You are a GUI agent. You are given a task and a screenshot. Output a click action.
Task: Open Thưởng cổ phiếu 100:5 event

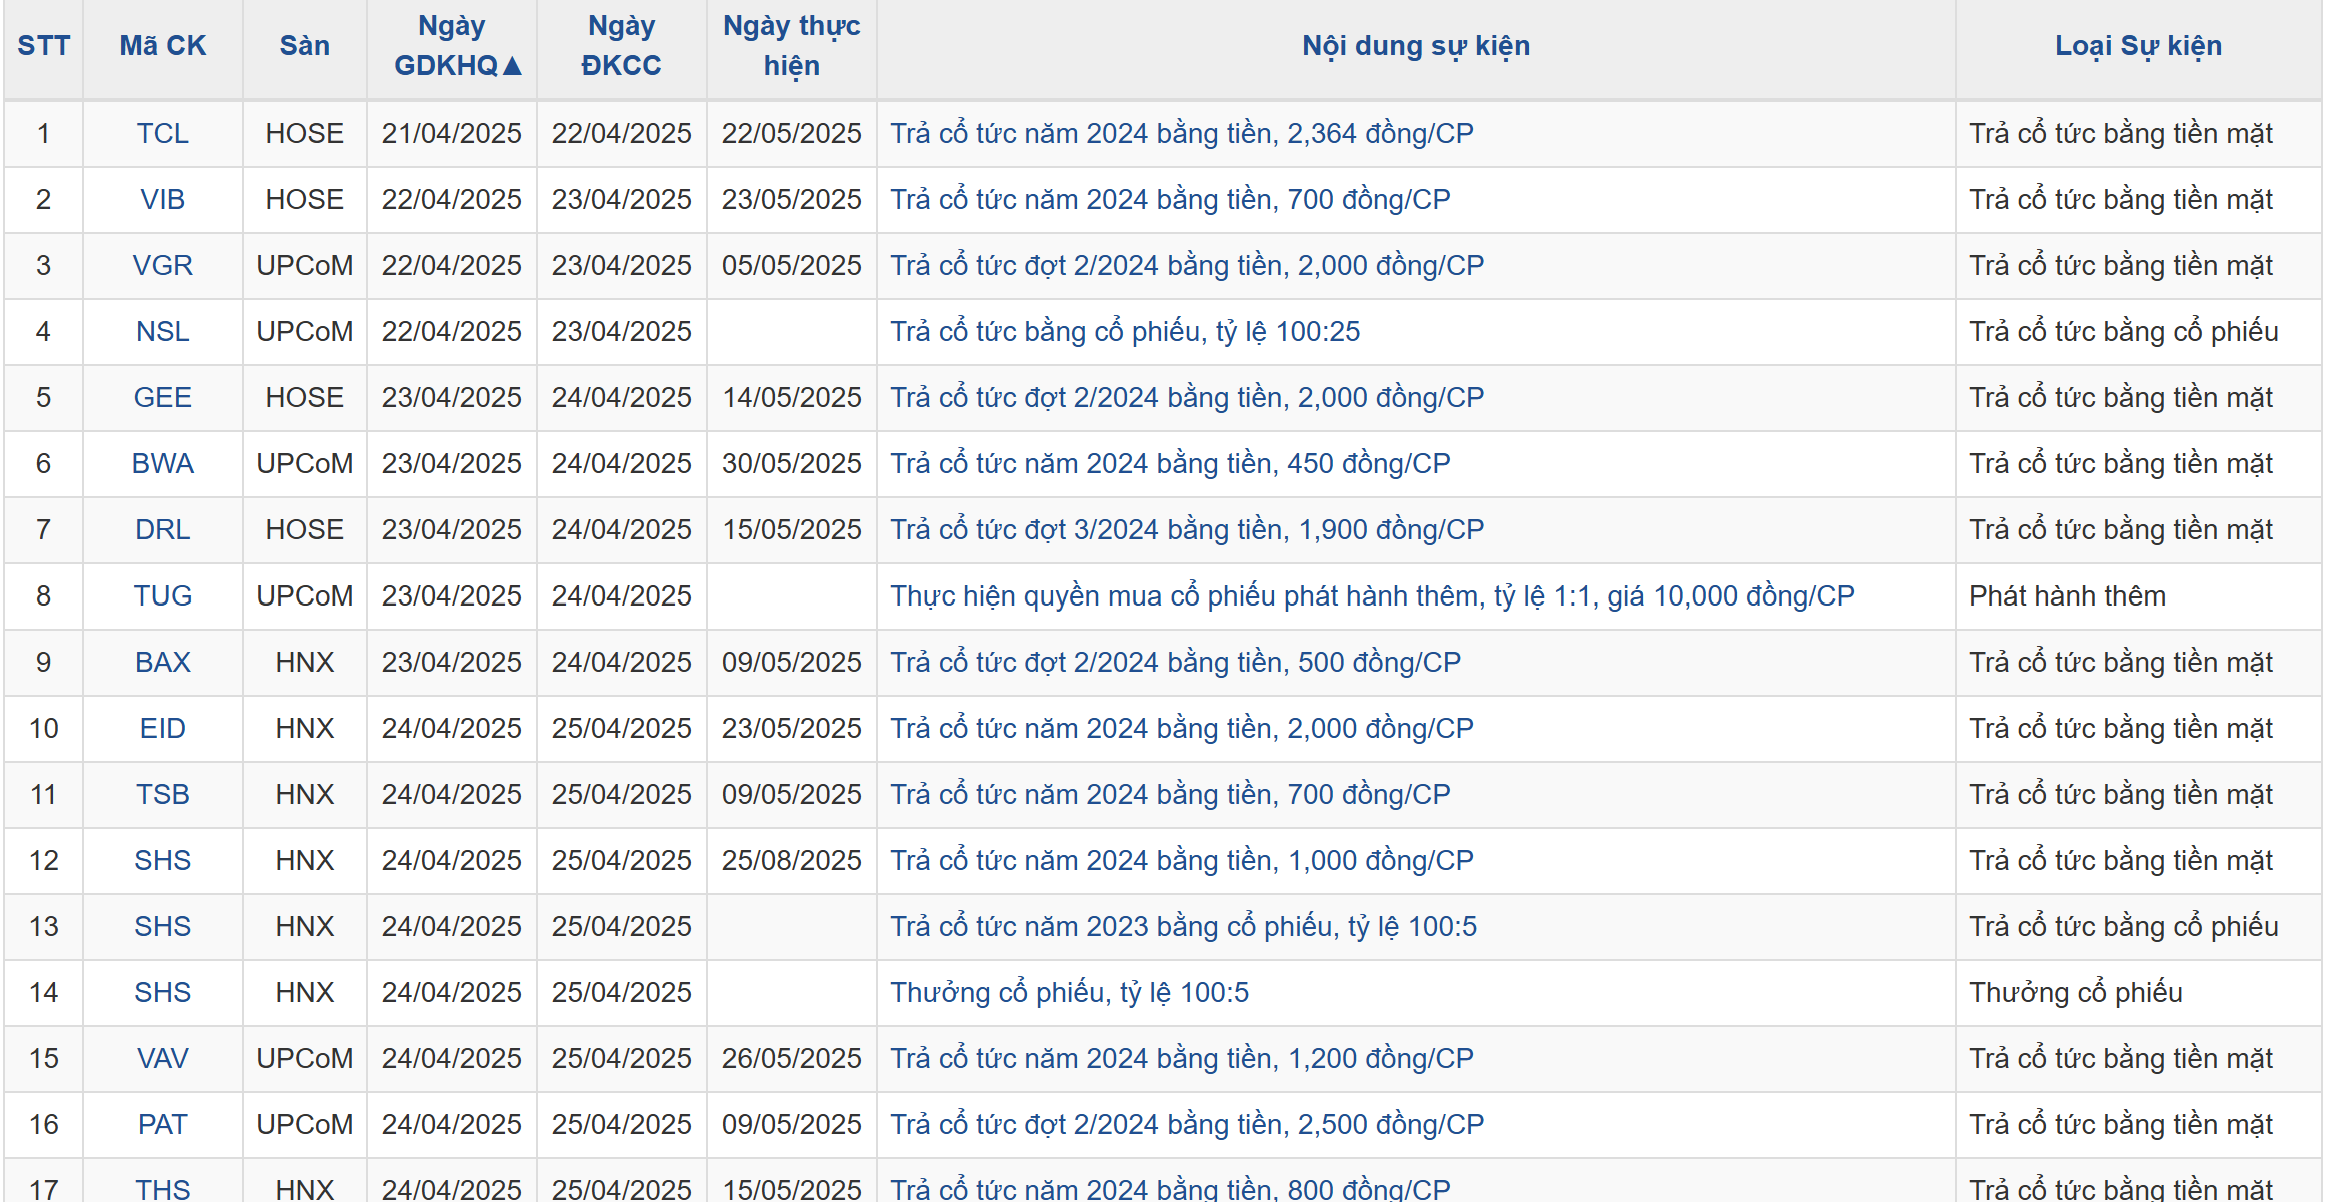(1069, 992)
